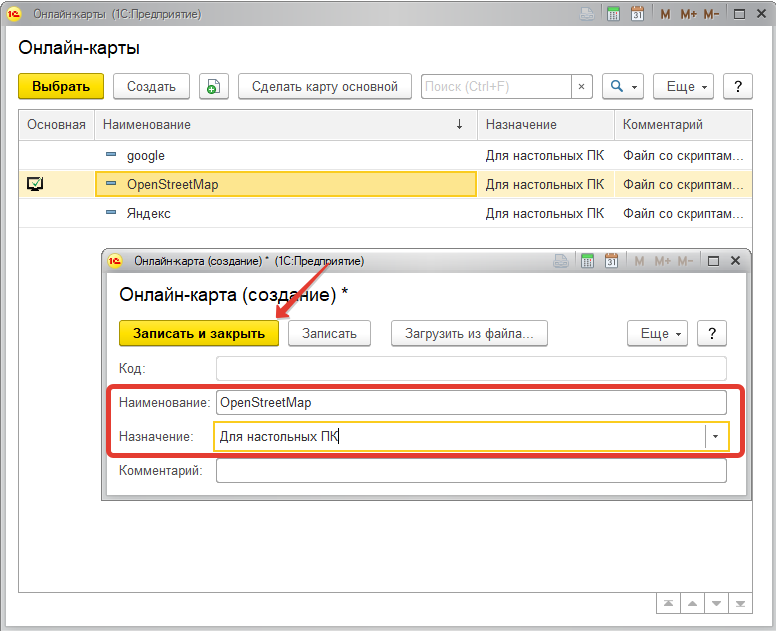This screenshot has height=631, width=776.
Task: Click Для настольных ПК cell in Яндекс row
Action: pos(545,213)
